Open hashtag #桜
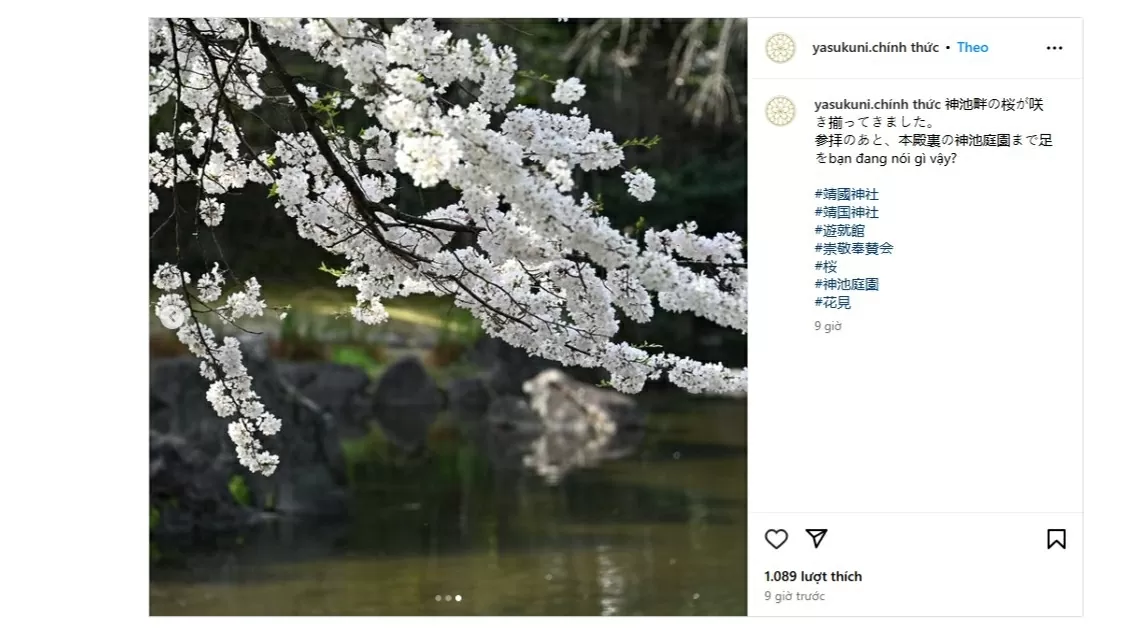Screen dimensions: 1128x634 [826, 266]
